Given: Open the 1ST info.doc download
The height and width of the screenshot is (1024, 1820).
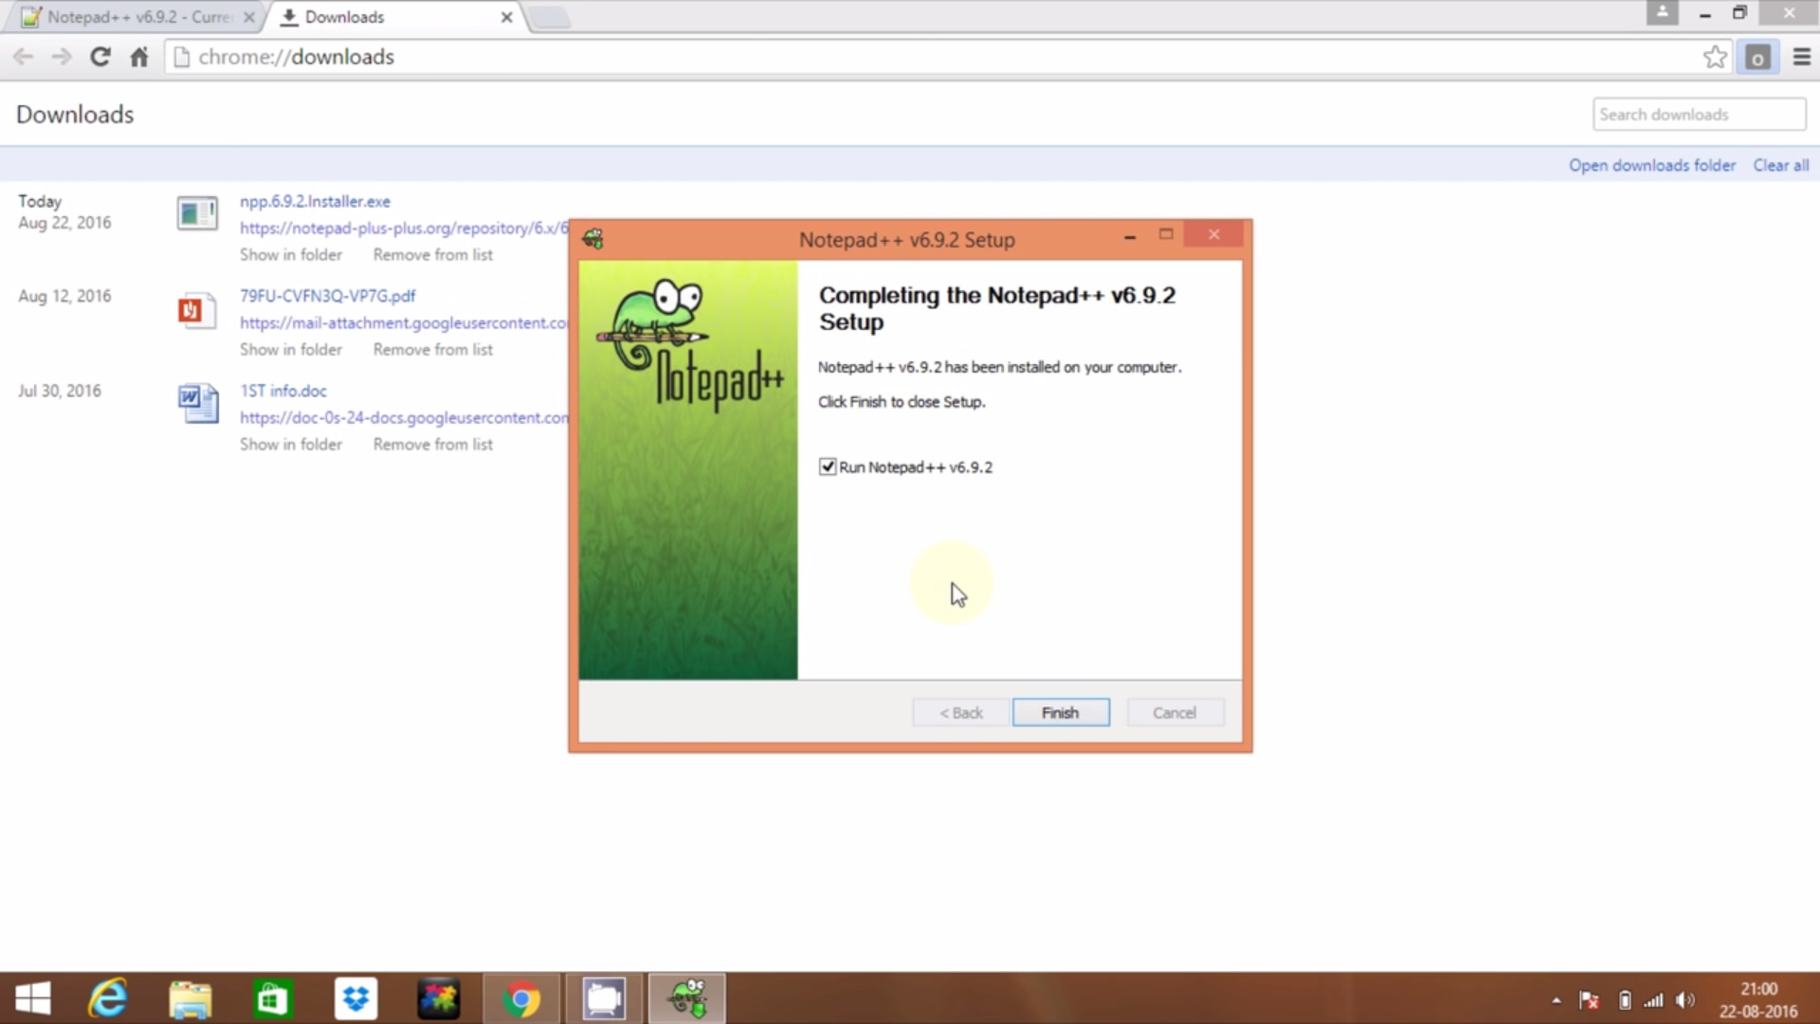Looking at the screenshot, I should coord(283,391).
